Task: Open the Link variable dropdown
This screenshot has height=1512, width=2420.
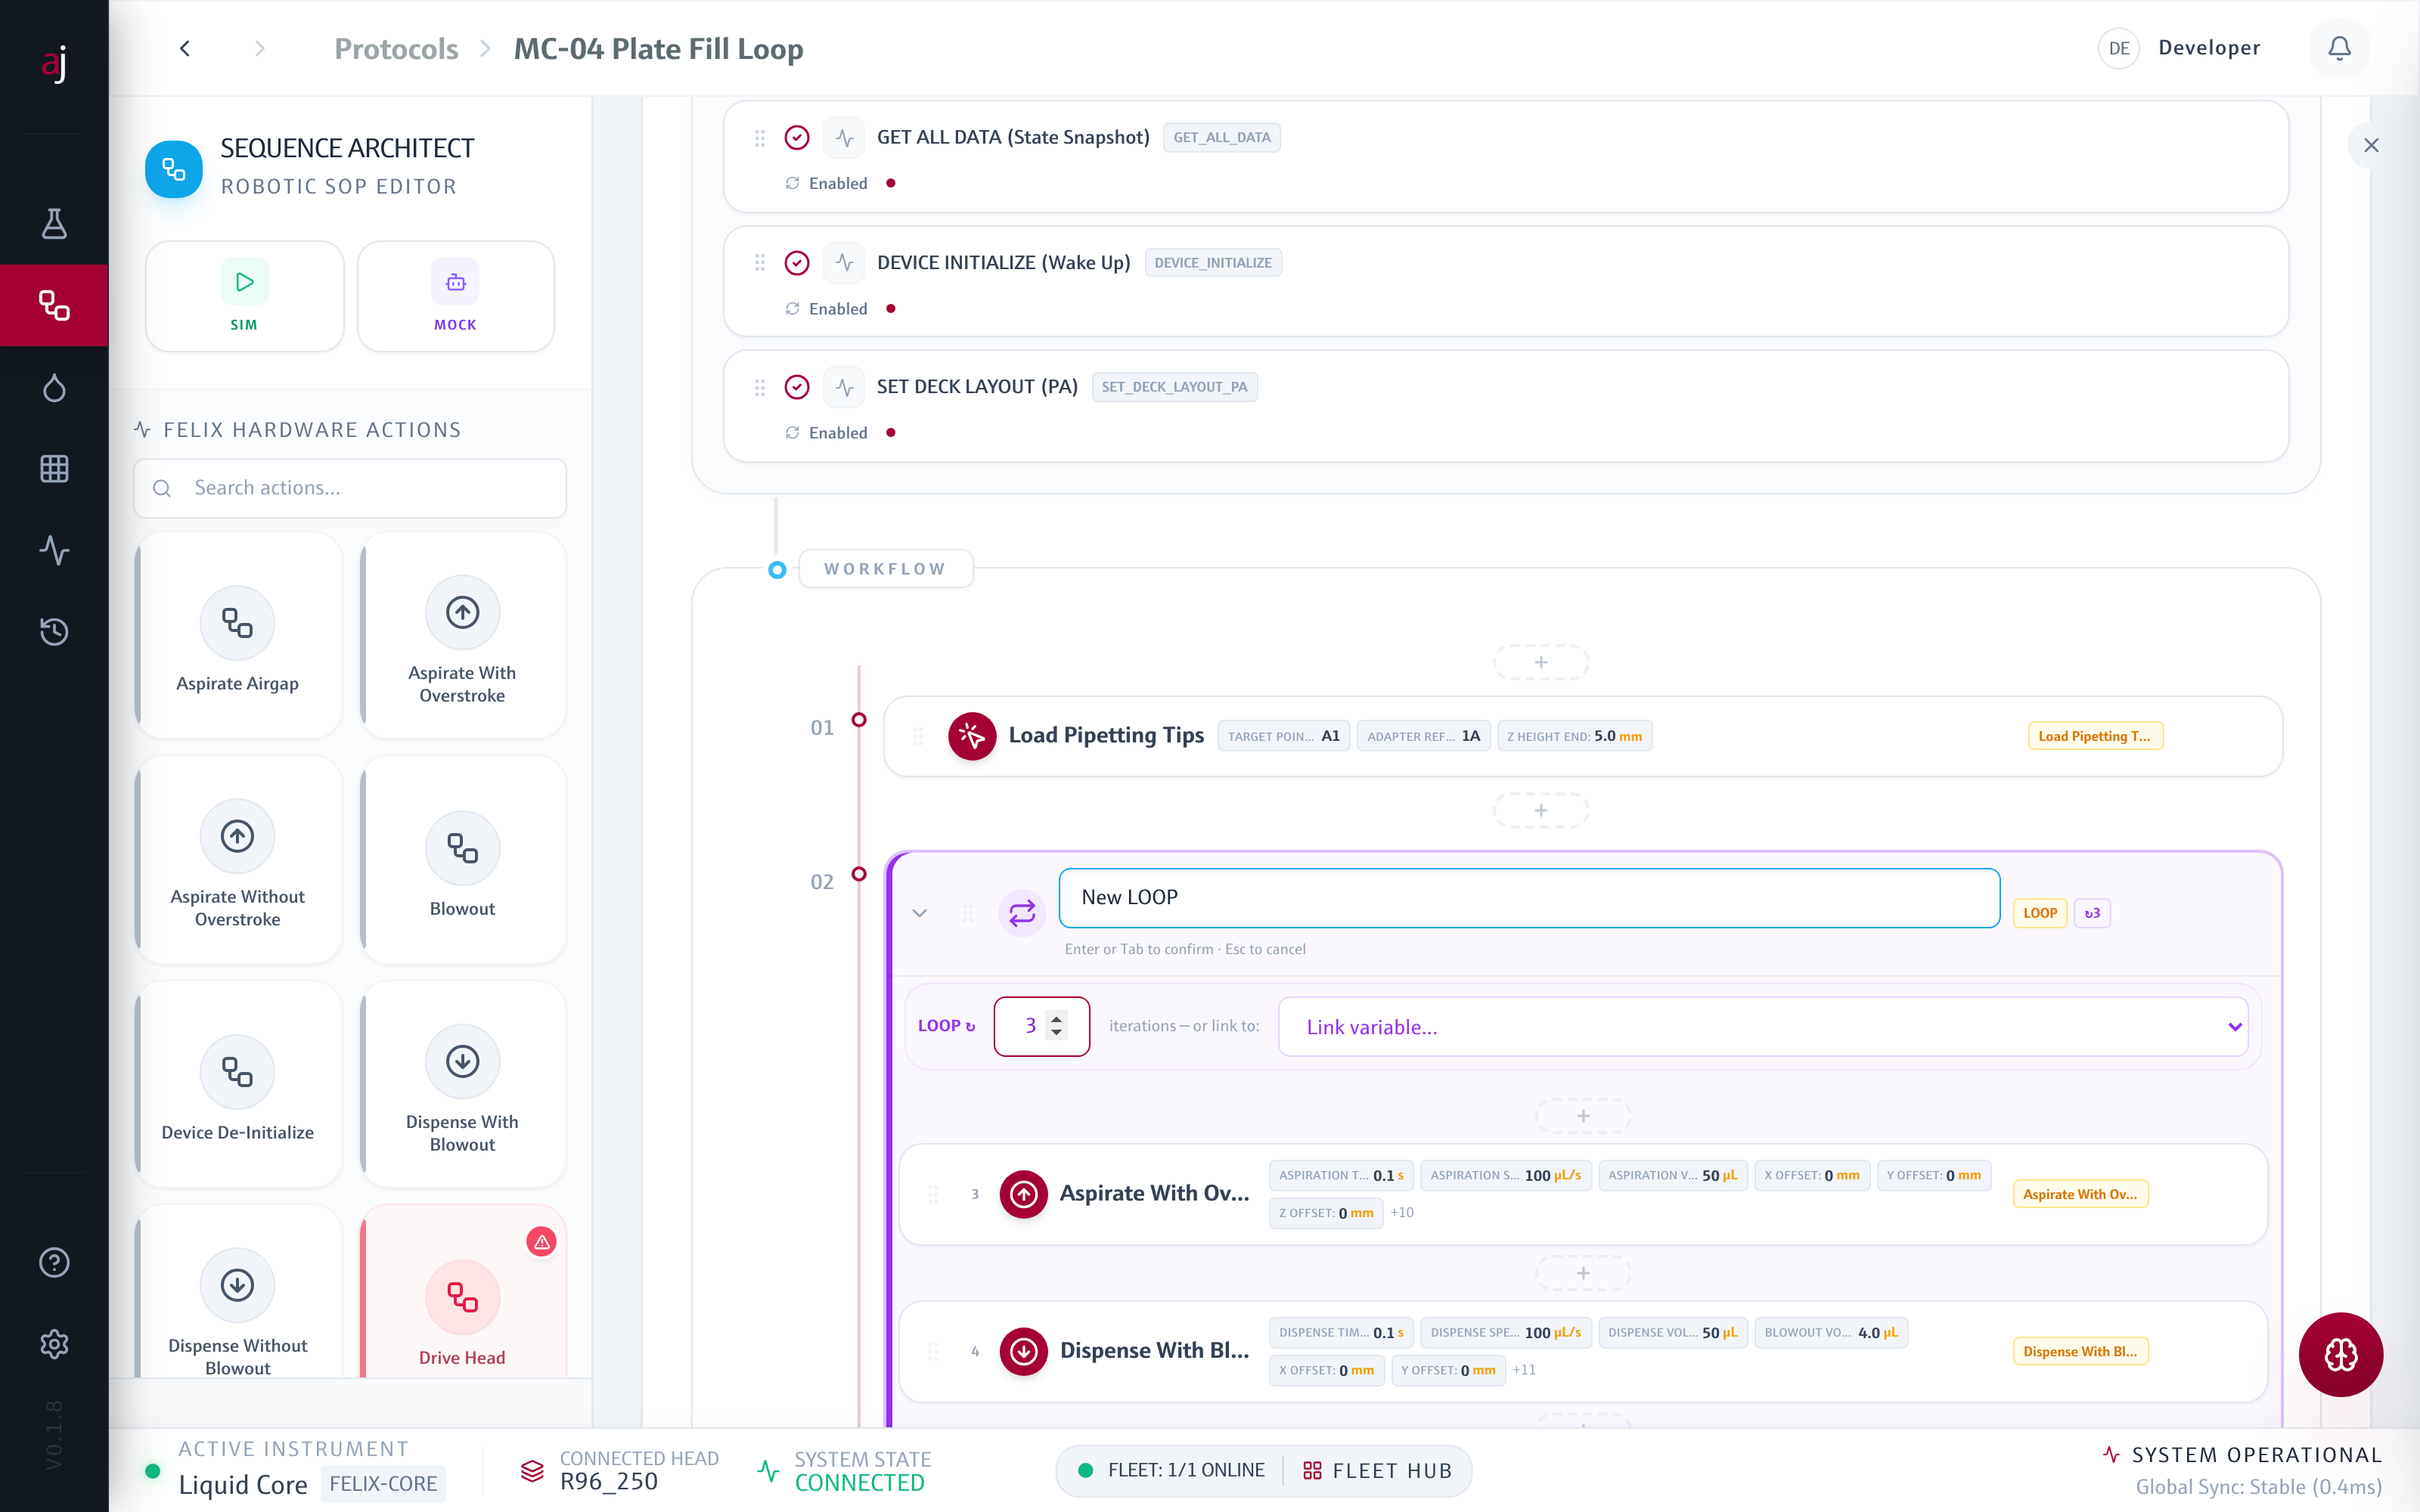Action: point(1763,1026)
